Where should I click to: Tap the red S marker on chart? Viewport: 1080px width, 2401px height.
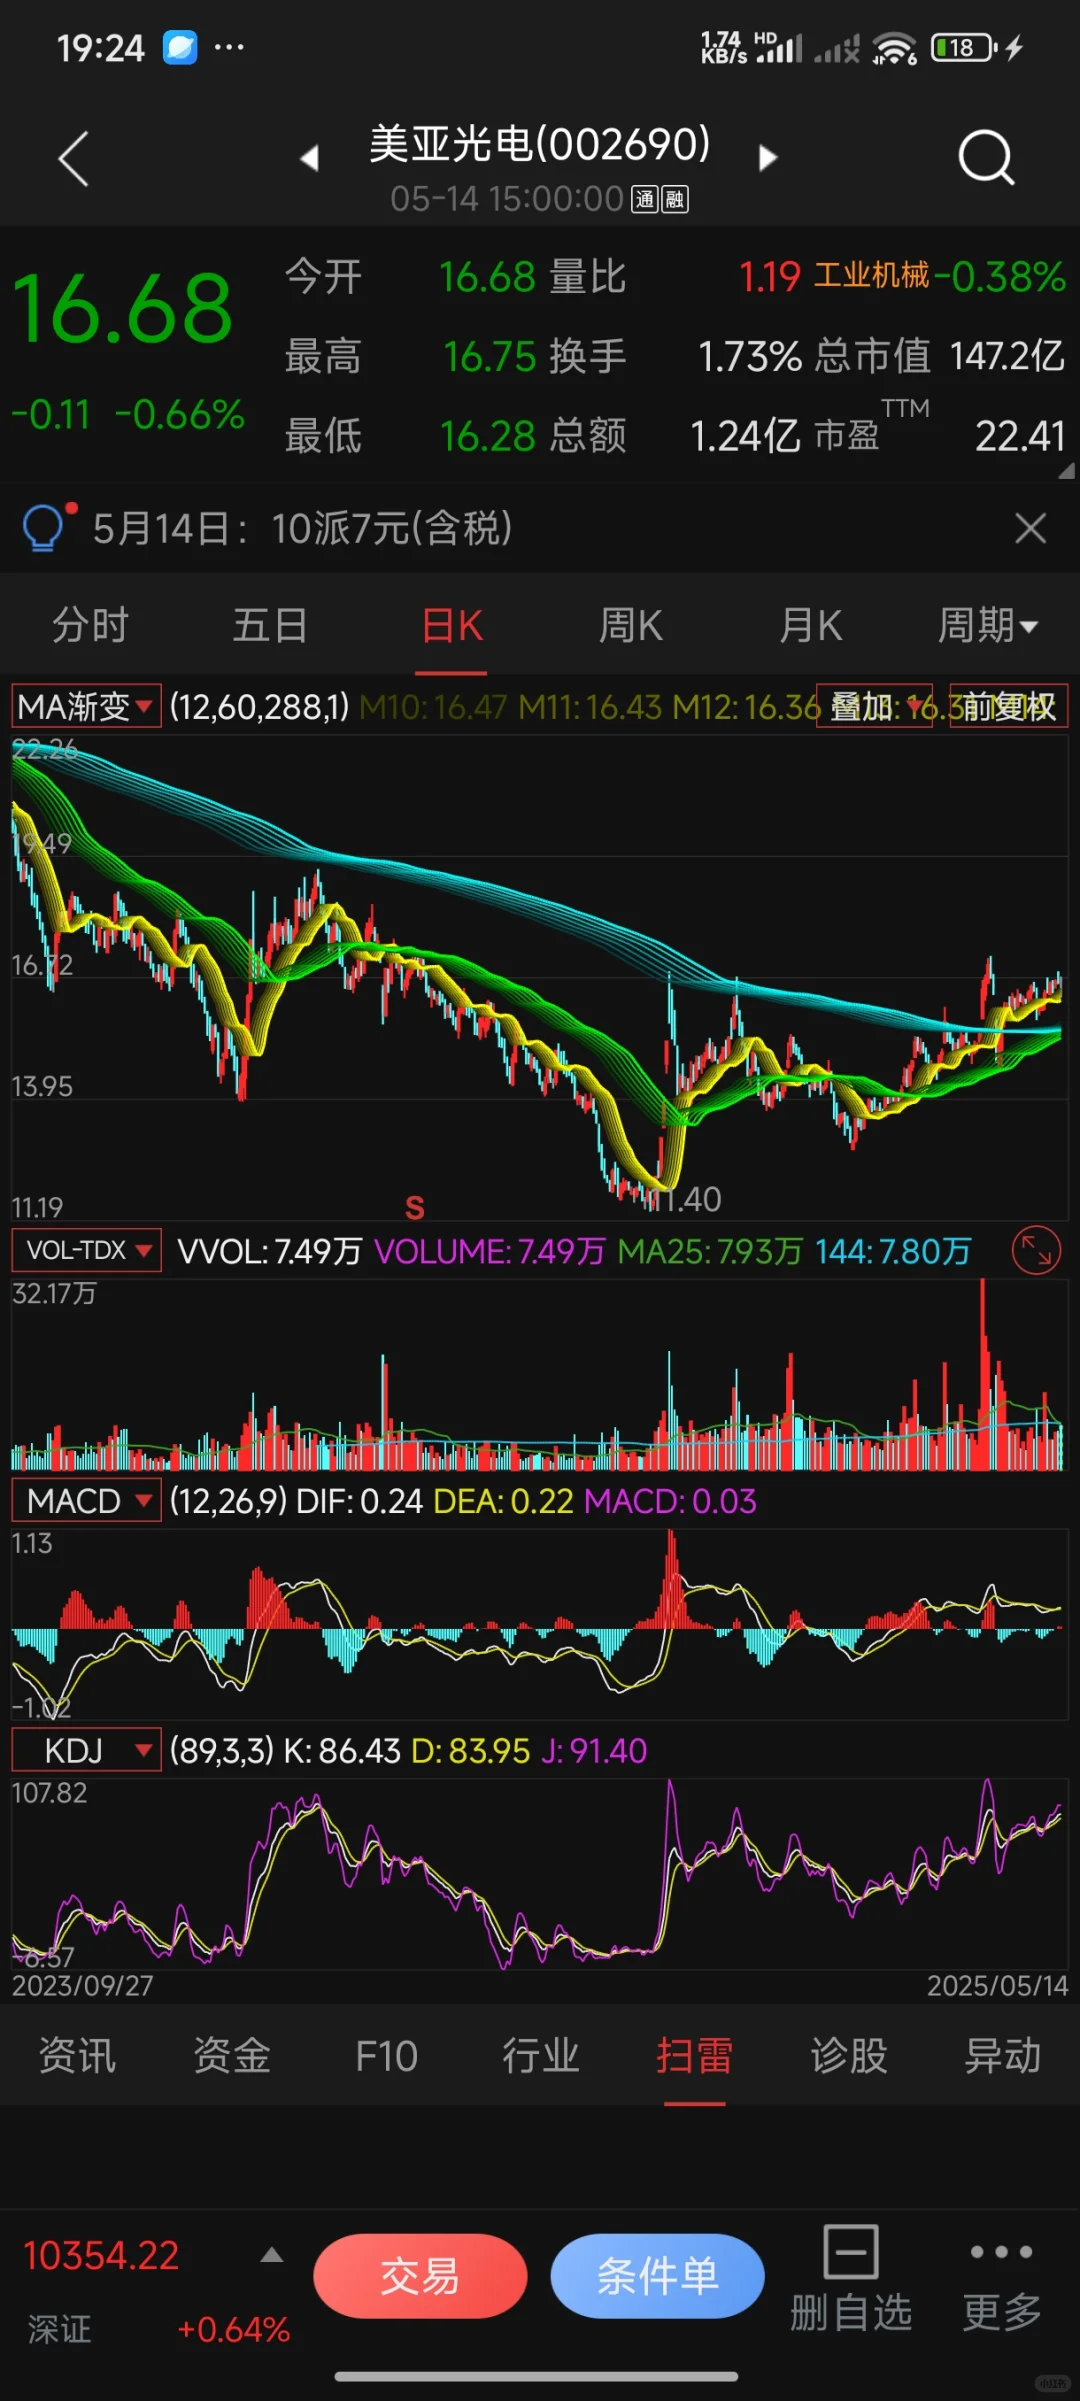coord(415,1208)
